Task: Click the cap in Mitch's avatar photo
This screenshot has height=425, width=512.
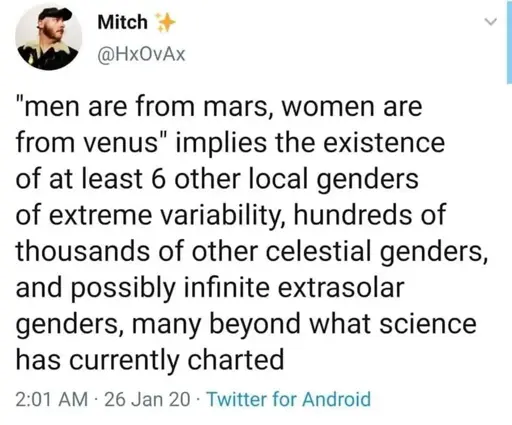Action: pyautogui.click(x=54, y=15)
